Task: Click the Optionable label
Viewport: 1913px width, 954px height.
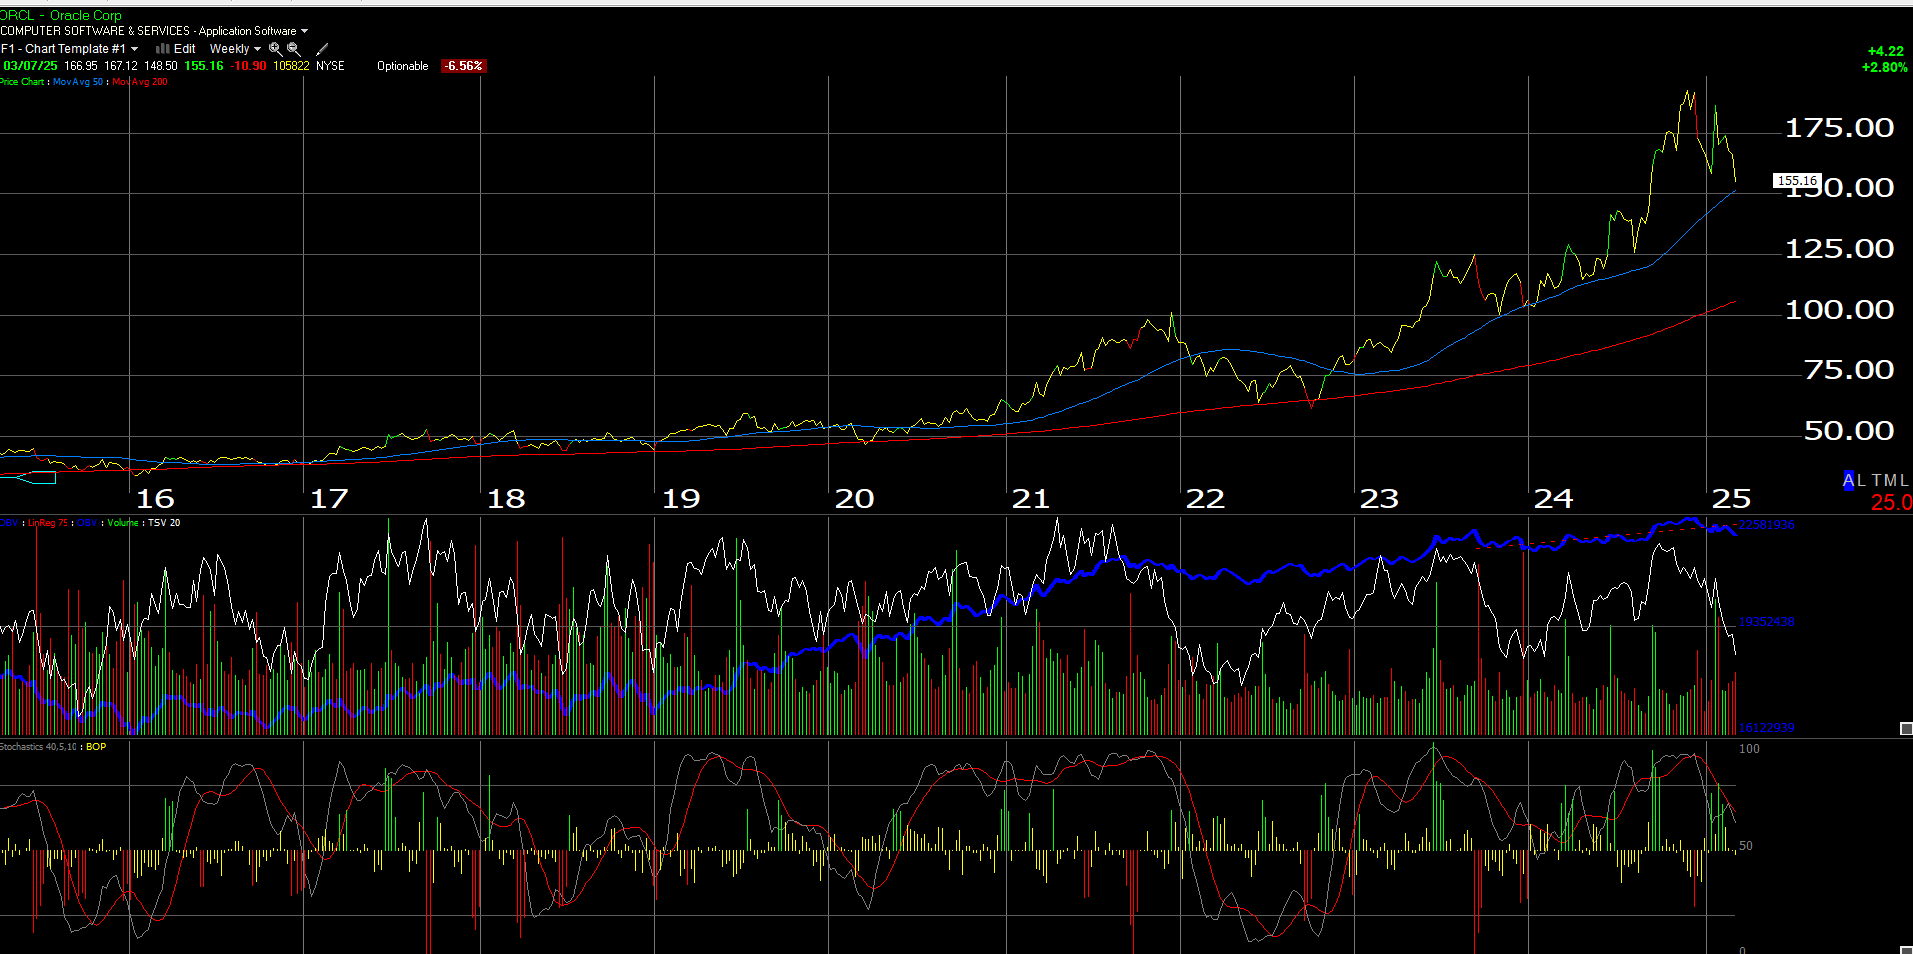Action: pos(403,66)
